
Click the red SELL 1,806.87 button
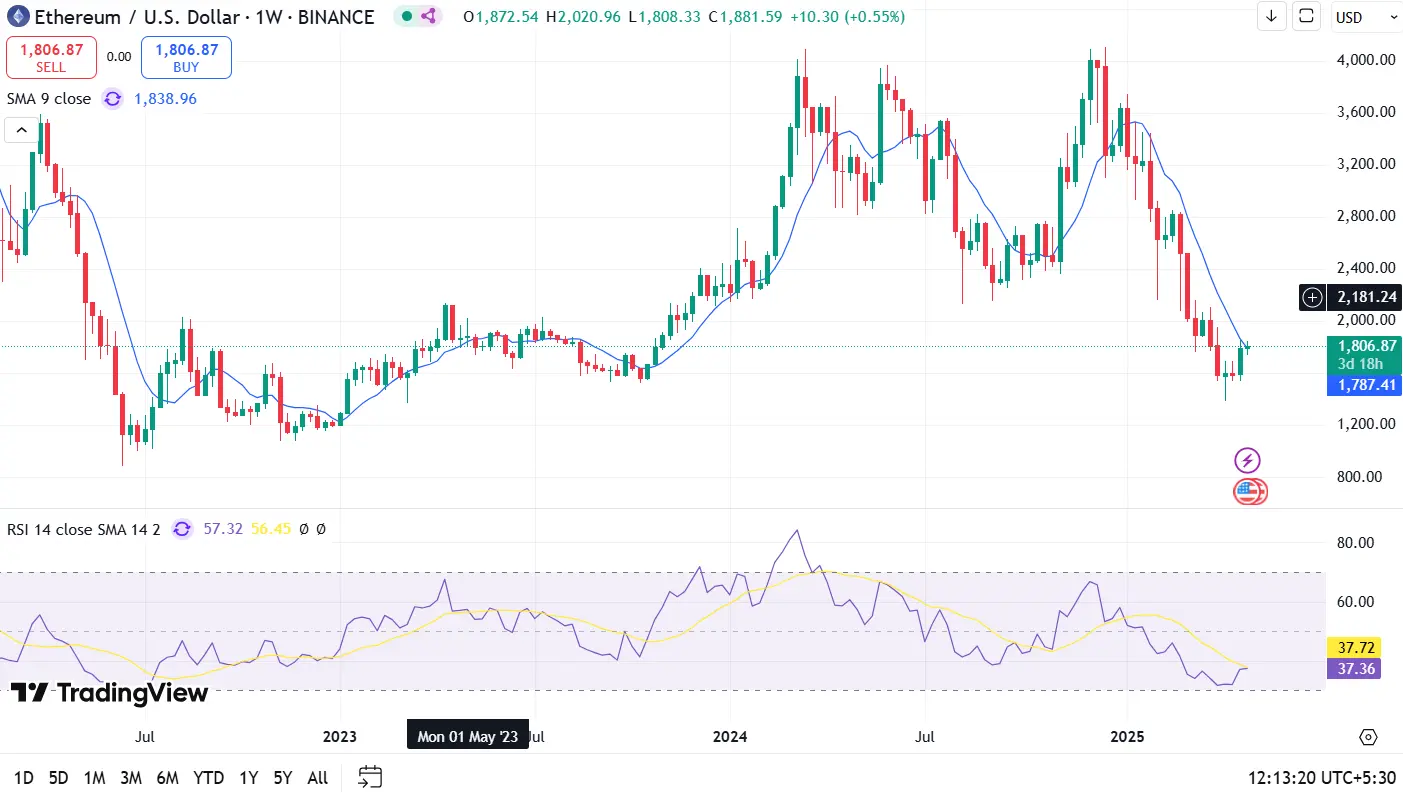pos(51,58)
